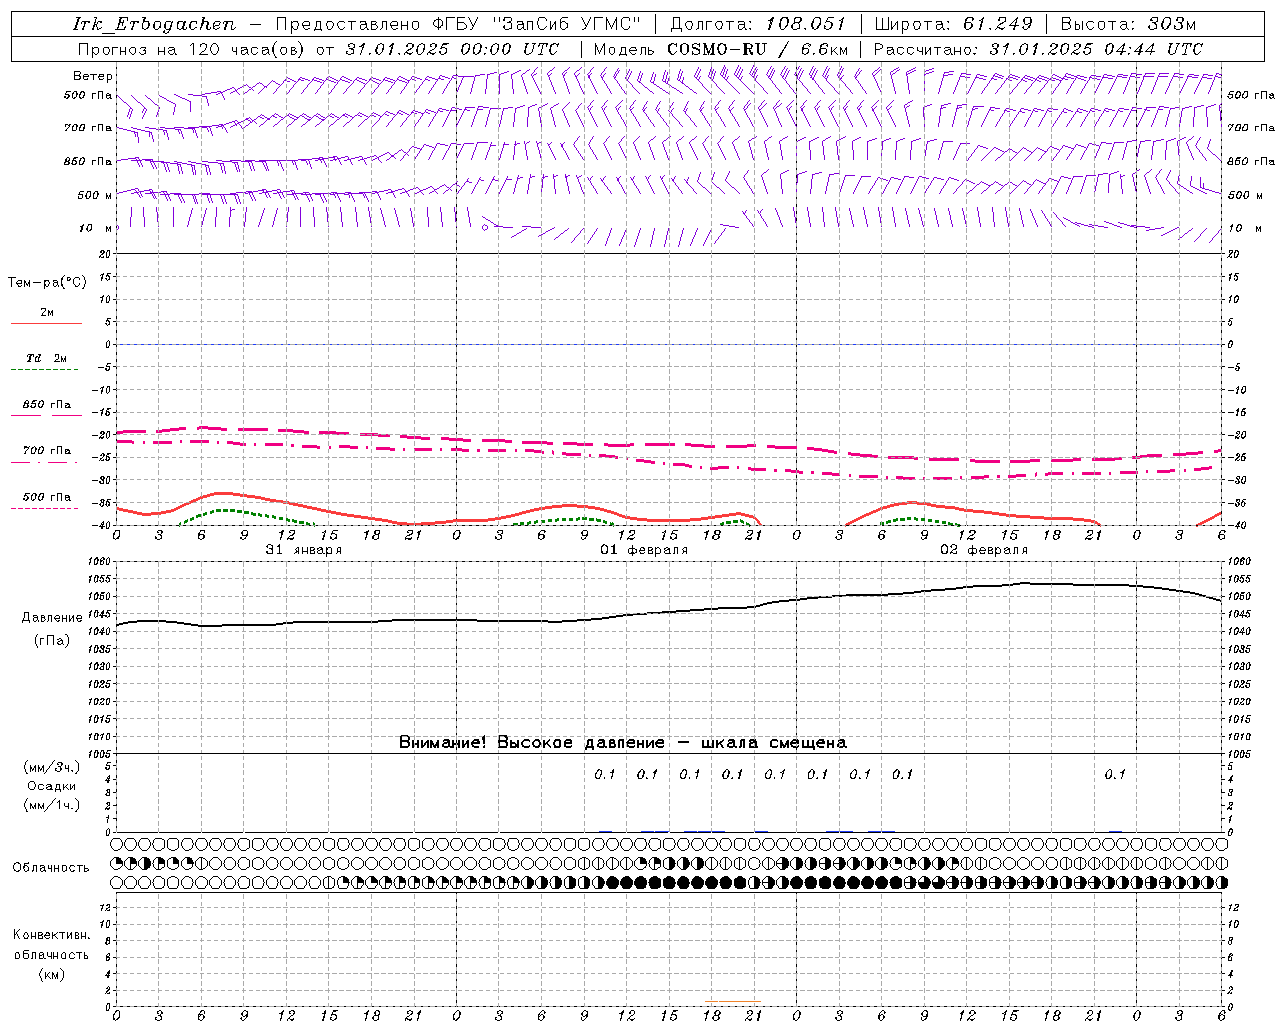Click the 01 февраля date label
The width and height of the screenshot is (1280, 1024).
[644, 550]
